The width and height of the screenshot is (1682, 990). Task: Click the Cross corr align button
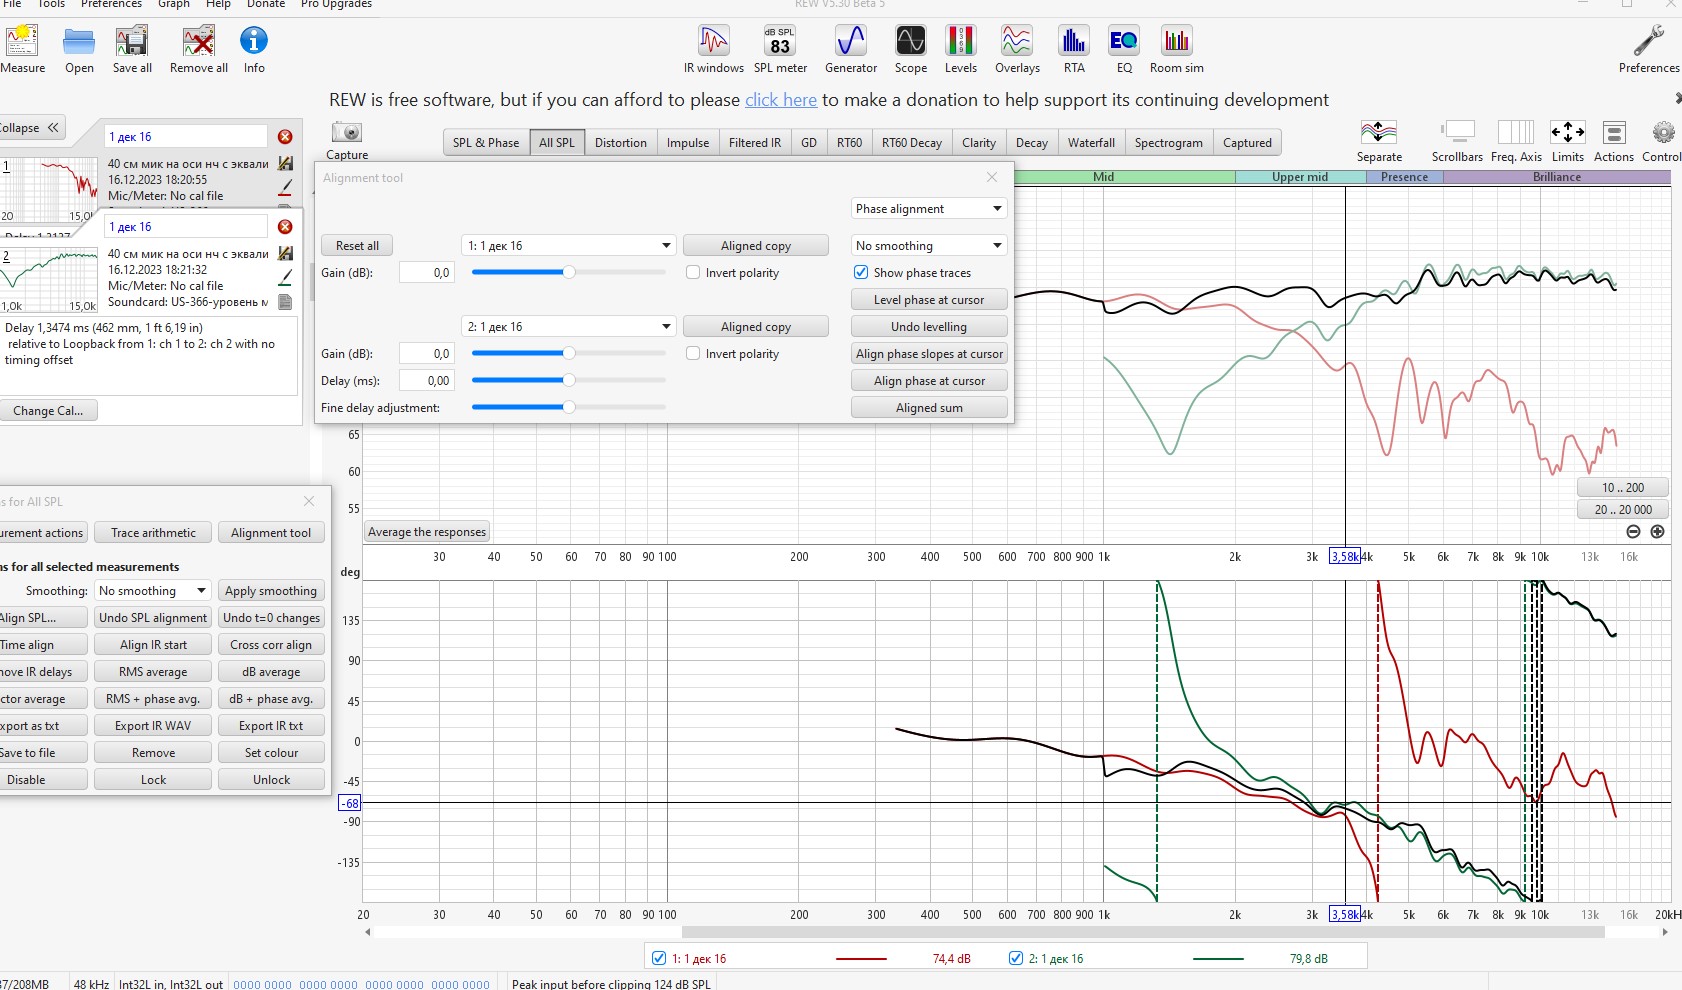pyautogui.click(x=271, y=645)
